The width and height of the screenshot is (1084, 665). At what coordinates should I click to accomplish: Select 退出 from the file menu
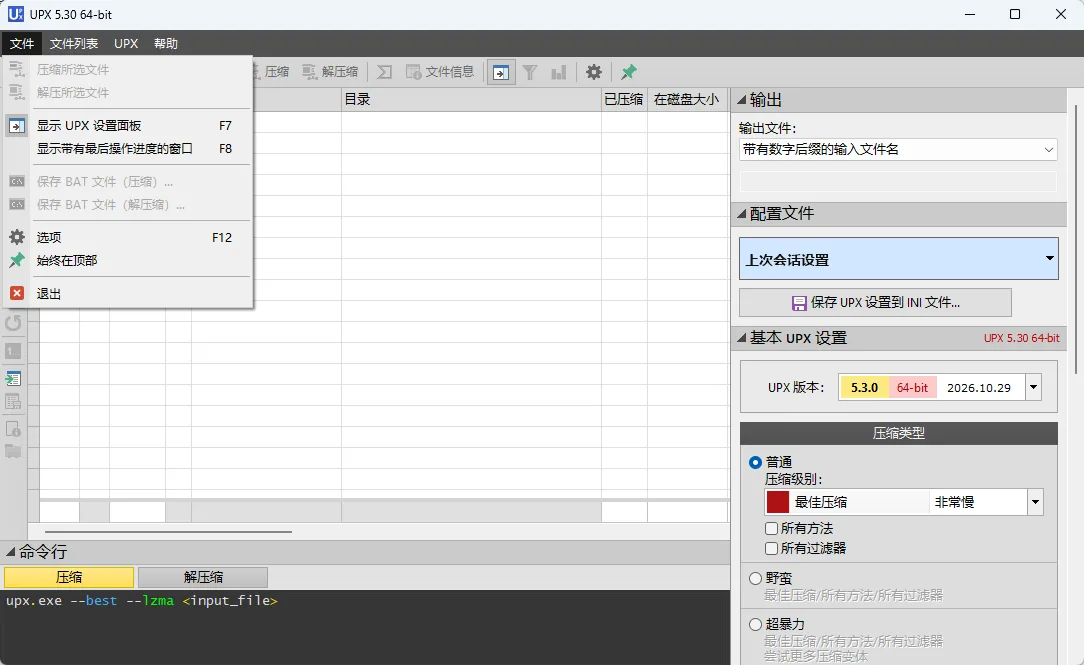point(129,294)
